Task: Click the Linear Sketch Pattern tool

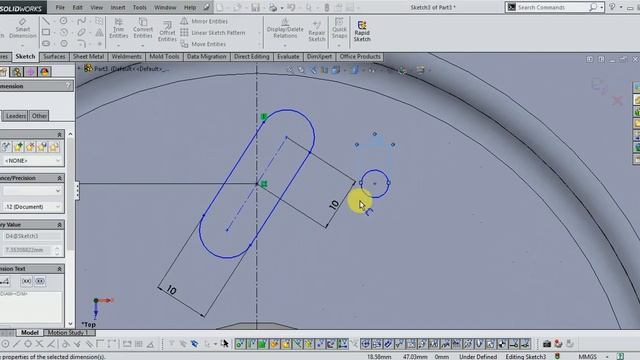Action: click(x=213, y=33)
